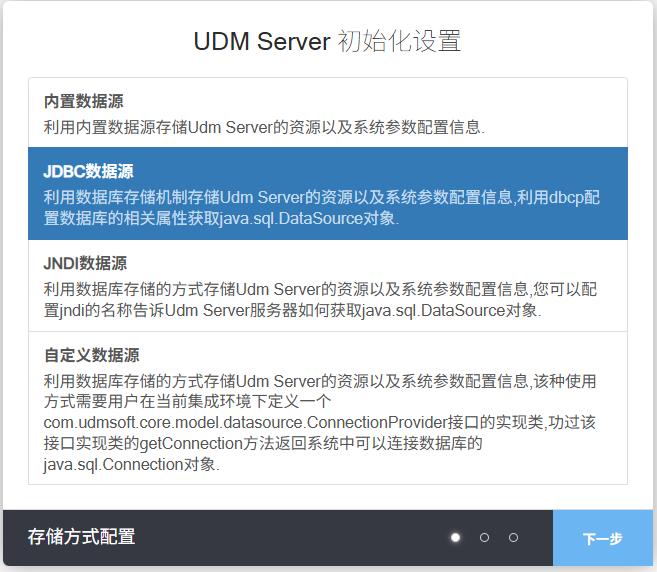Screen dimensions: 657x572
Task: Click the description text under 内置数据源
Action: (x=264, y=127)
